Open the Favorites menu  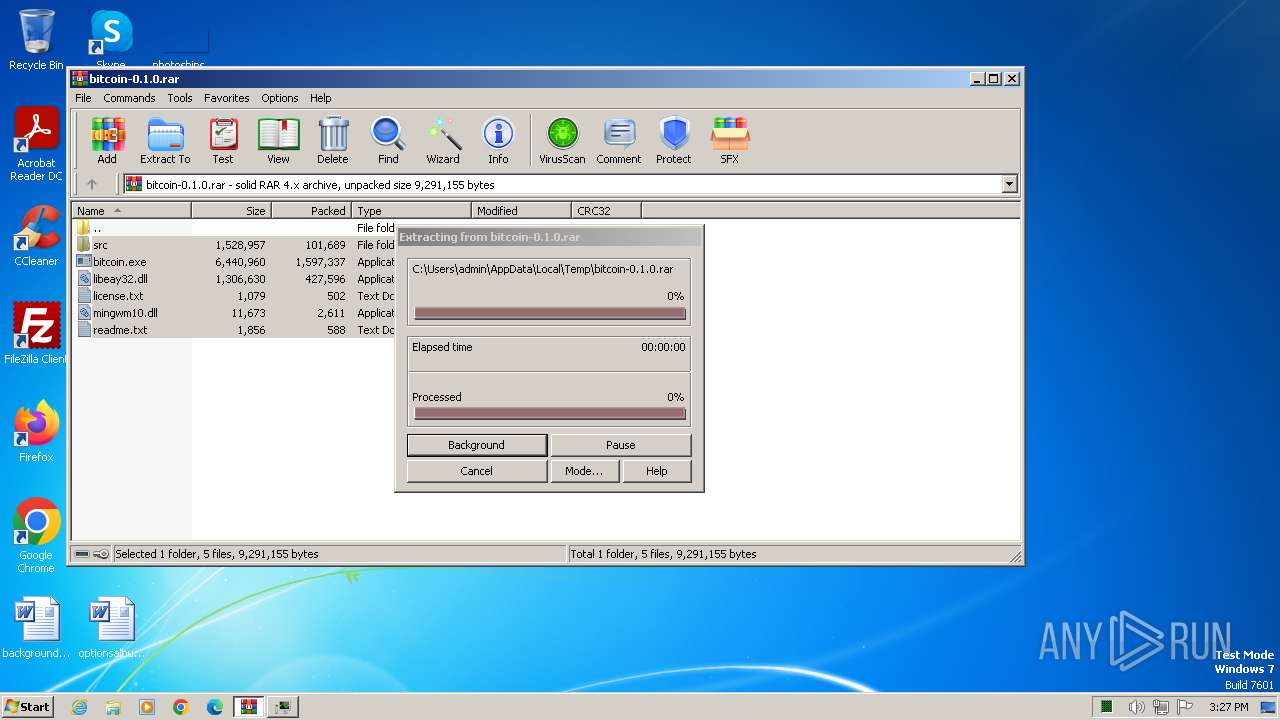(227, 98)
